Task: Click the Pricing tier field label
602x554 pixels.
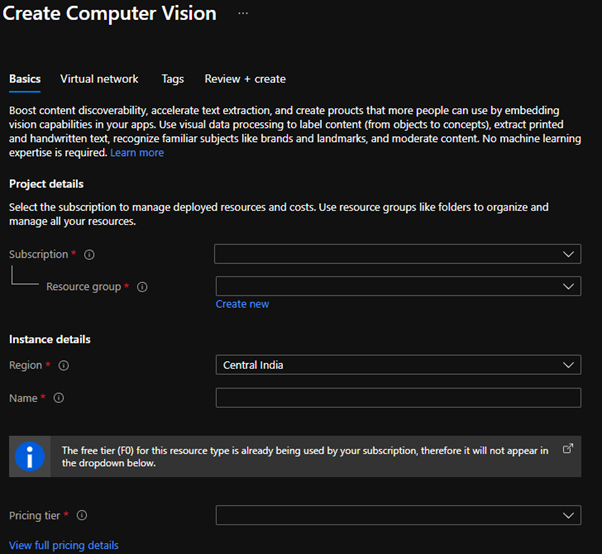Action: [35, 516]
